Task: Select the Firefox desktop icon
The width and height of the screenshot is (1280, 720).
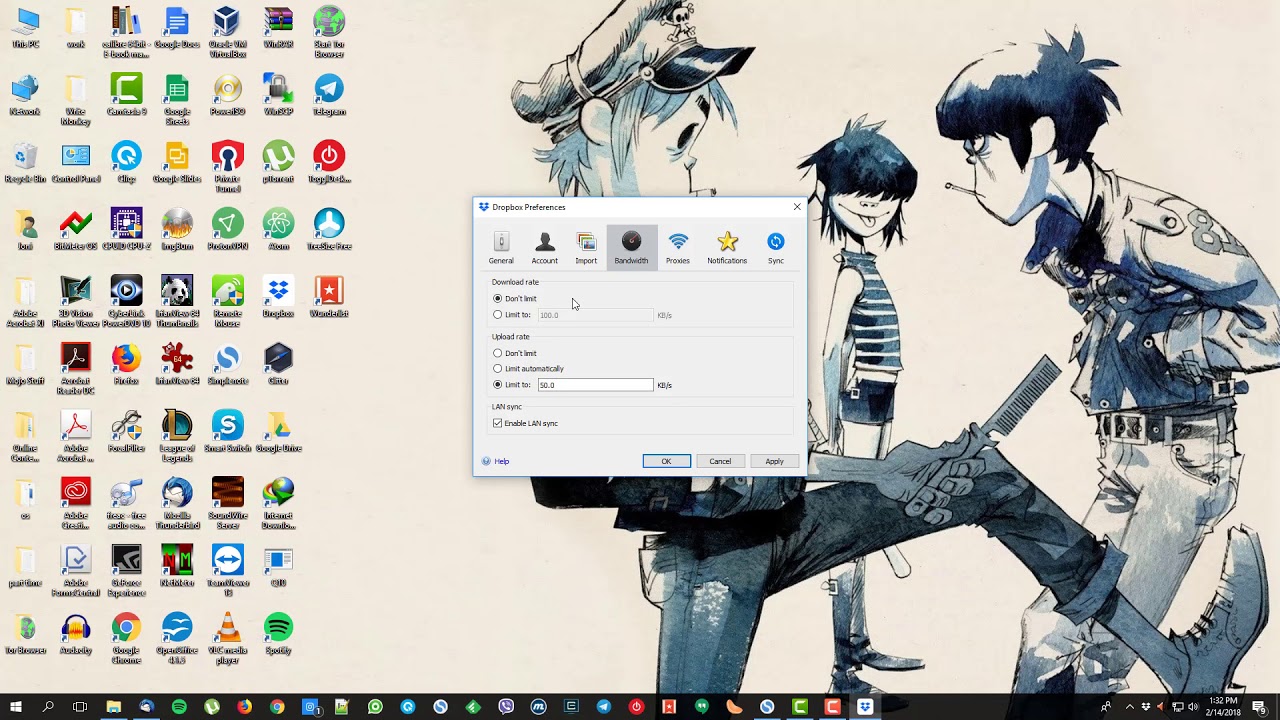Action: pyautogui.click(x=126, y=365)
